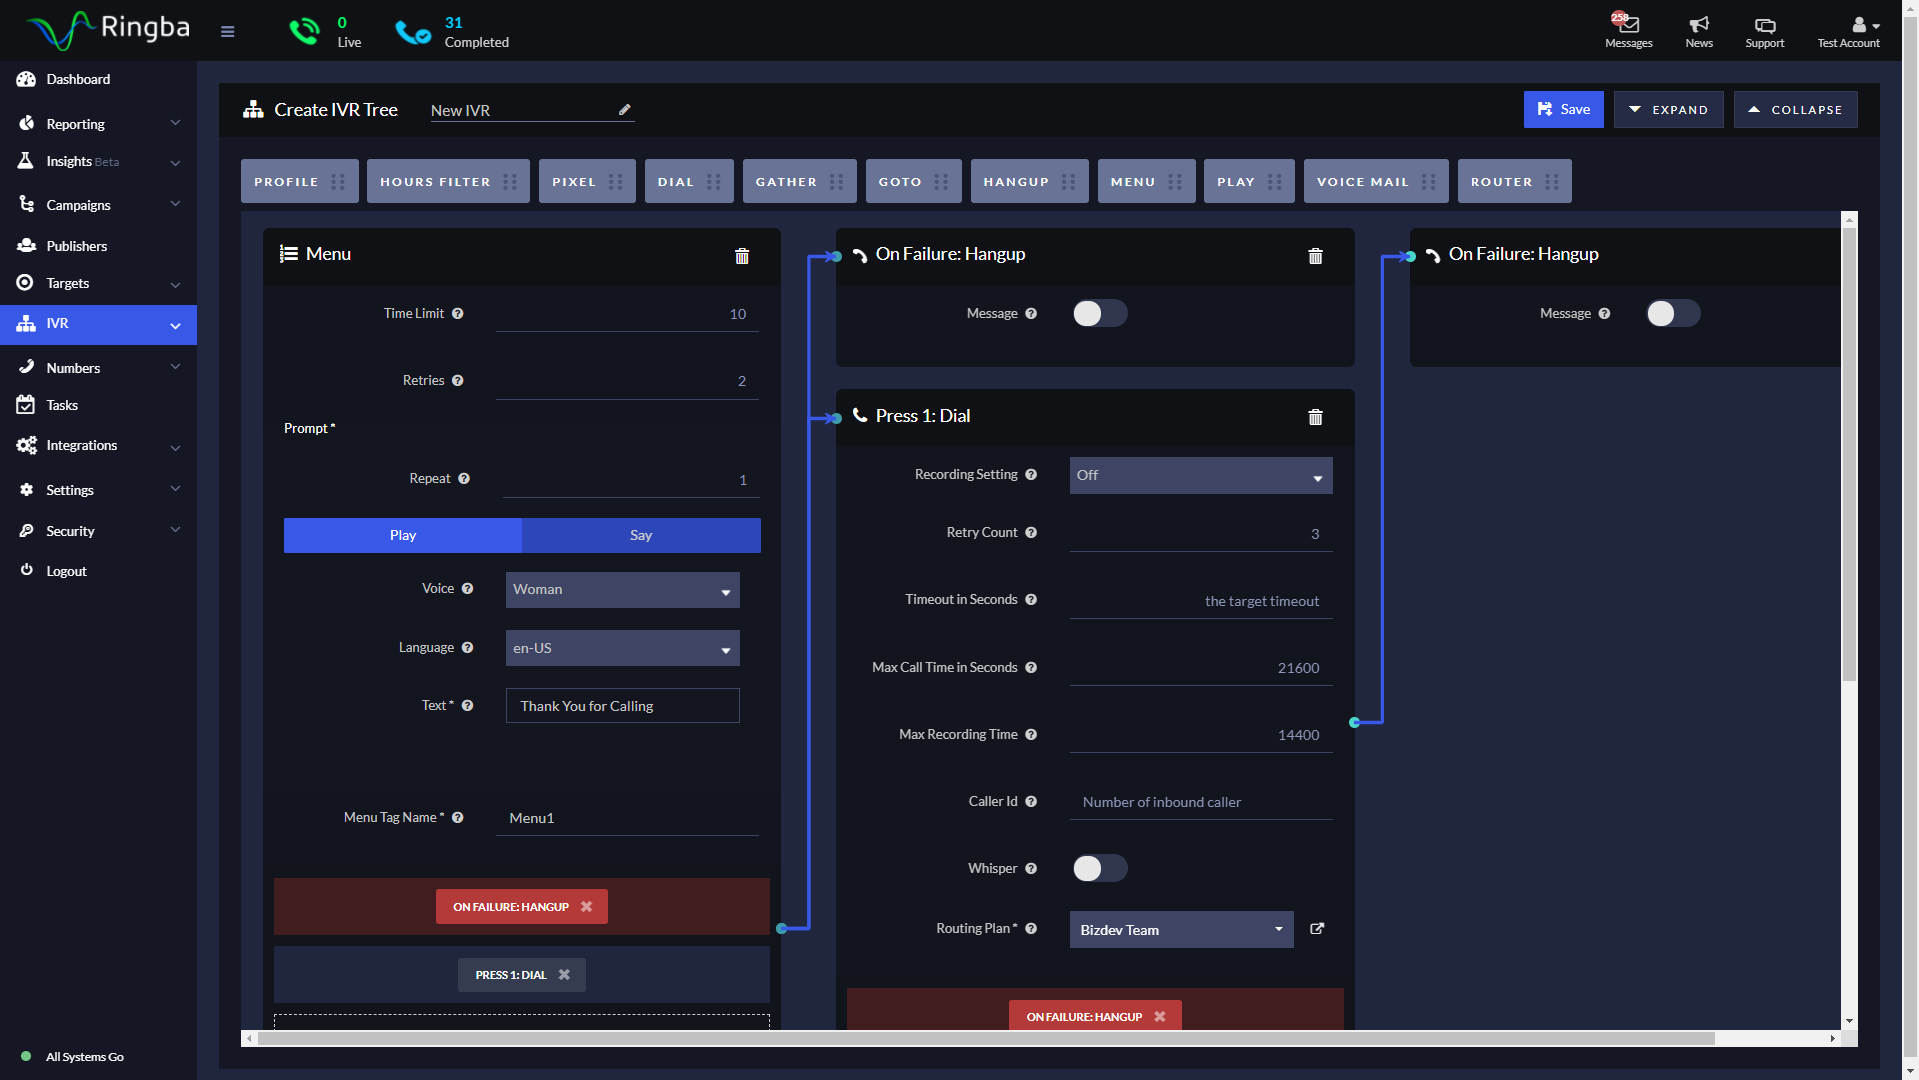Delete the Menu node via trash icon
This screenshot has height=1080, width=1919.
click(x=742, y=256)
